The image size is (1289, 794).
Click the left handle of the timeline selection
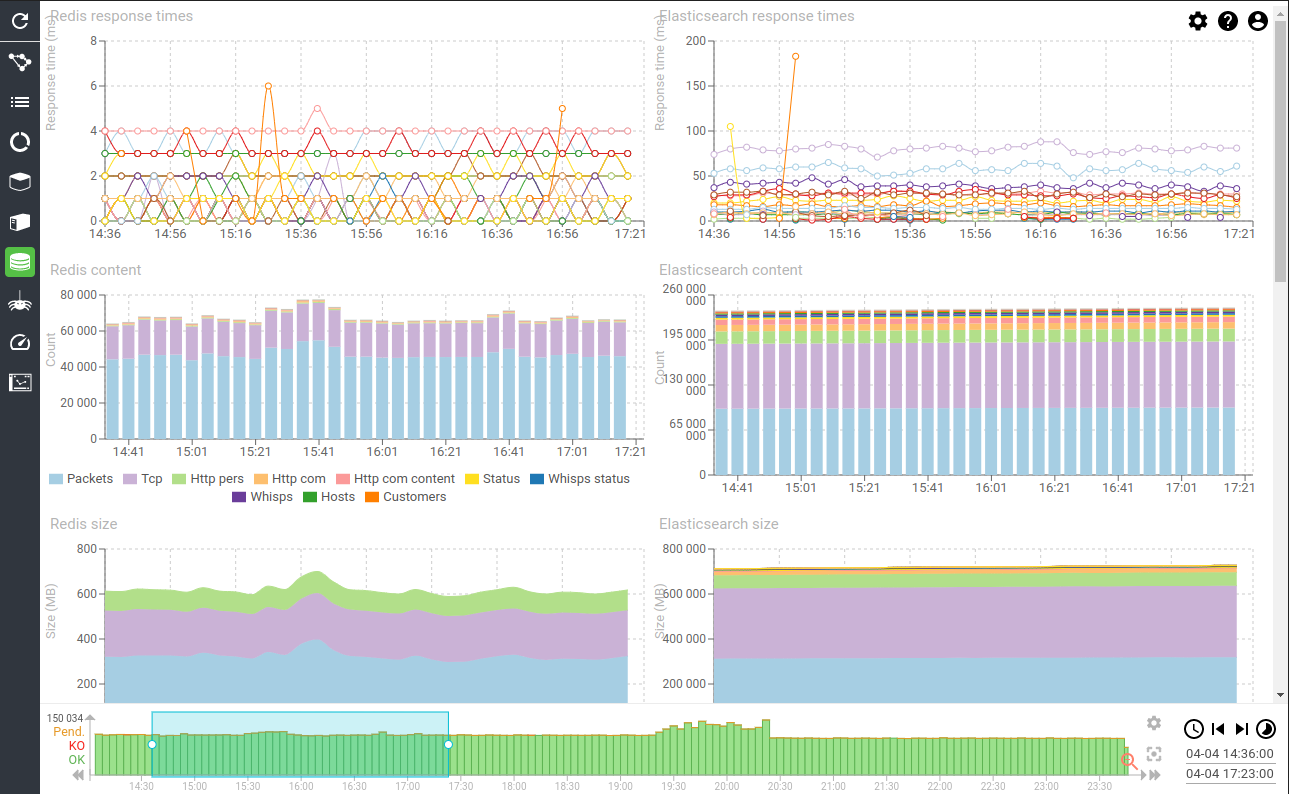[x=152, y=744]
